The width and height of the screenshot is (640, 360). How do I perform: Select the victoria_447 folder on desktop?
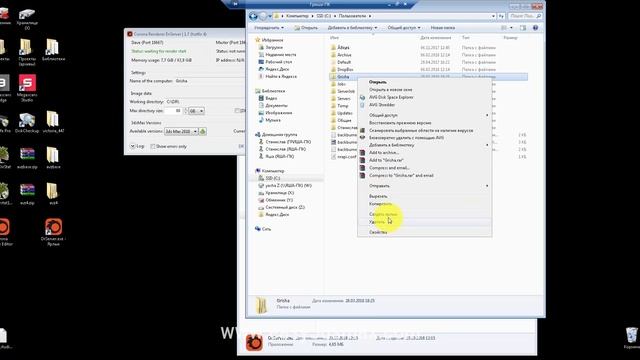click(53, 122)
